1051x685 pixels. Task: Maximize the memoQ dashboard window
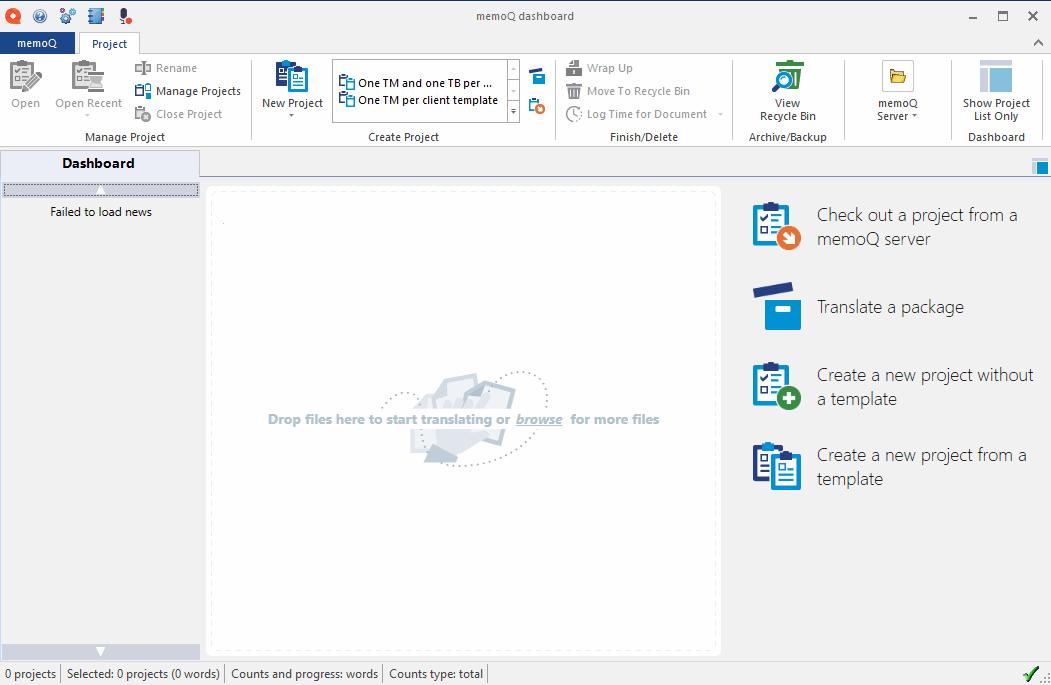pos(1003,16)
